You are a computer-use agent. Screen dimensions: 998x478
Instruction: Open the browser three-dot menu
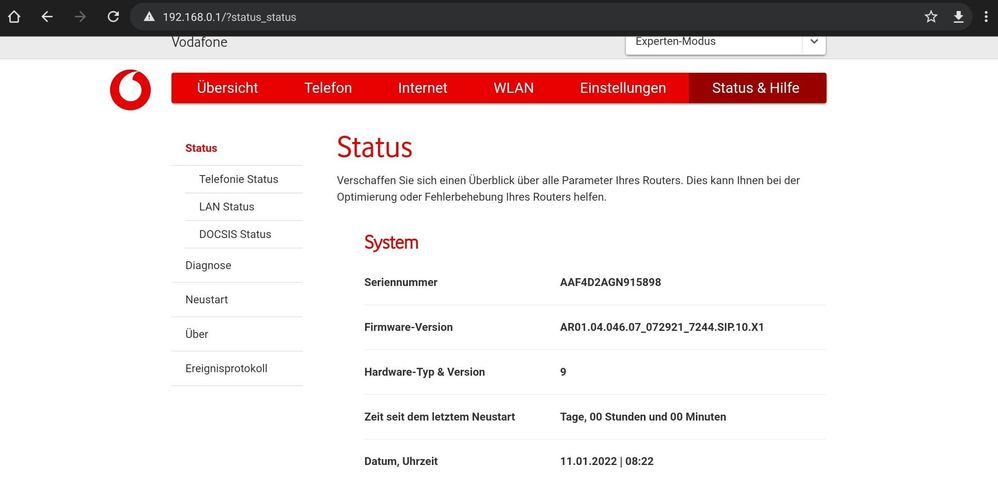(x=986, y=17)
